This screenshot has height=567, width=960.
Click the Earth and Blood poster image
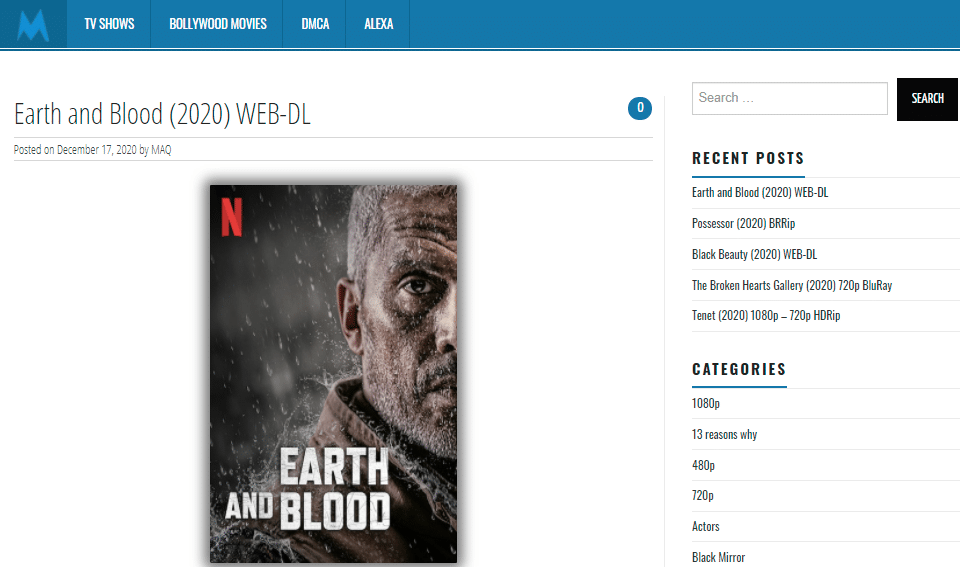333,374
